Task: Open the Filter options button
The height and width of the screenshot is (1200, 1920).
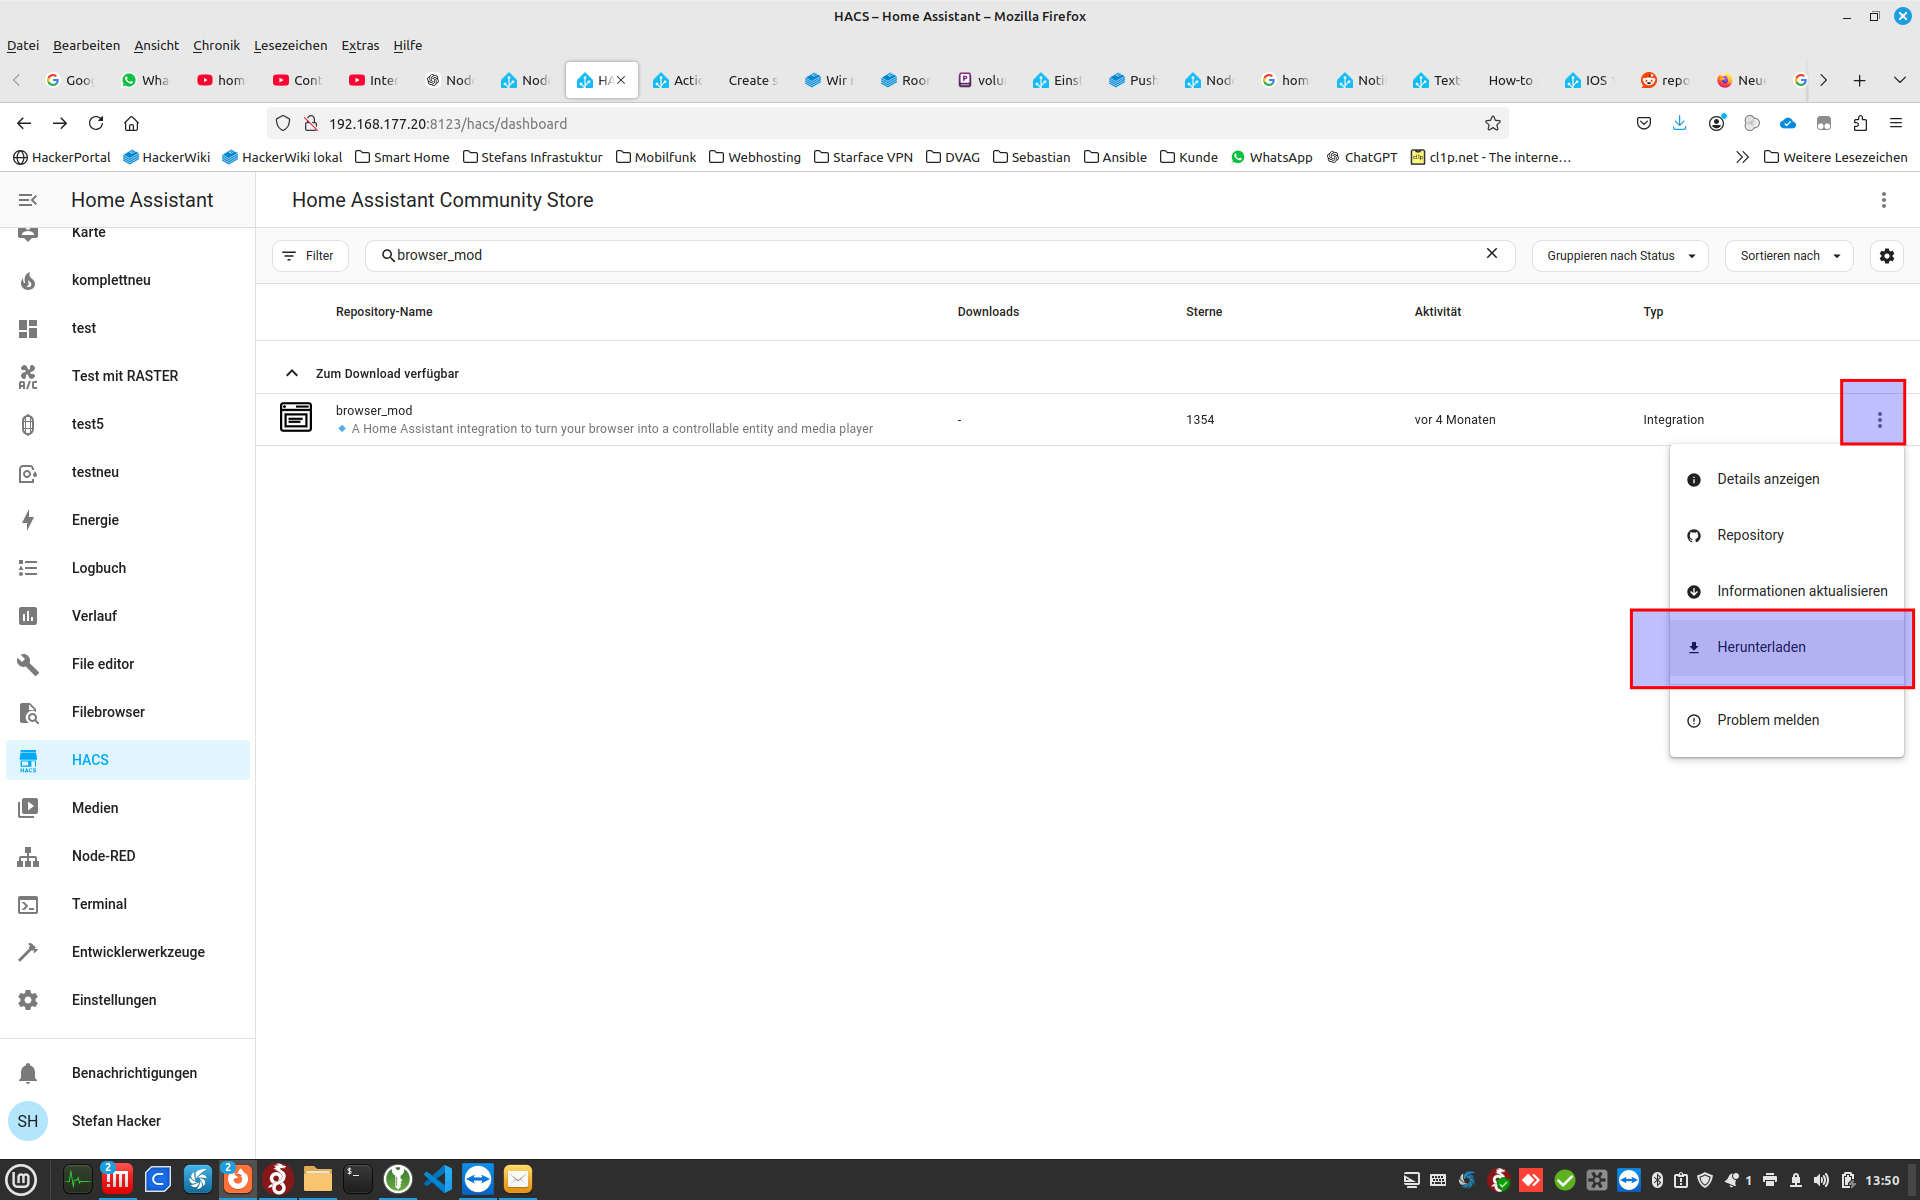Action: (x=309, y=256)
